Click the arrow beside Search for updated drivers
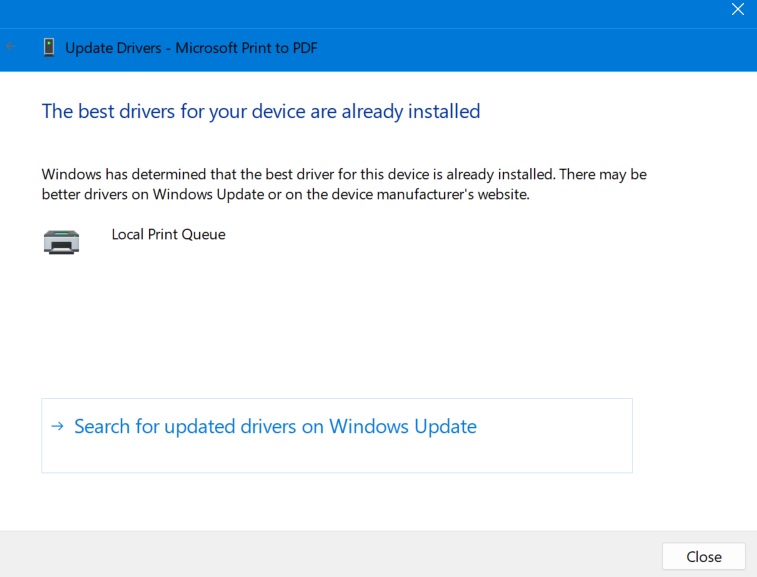The width and height of the screenshot is (757, 577). 57,426
